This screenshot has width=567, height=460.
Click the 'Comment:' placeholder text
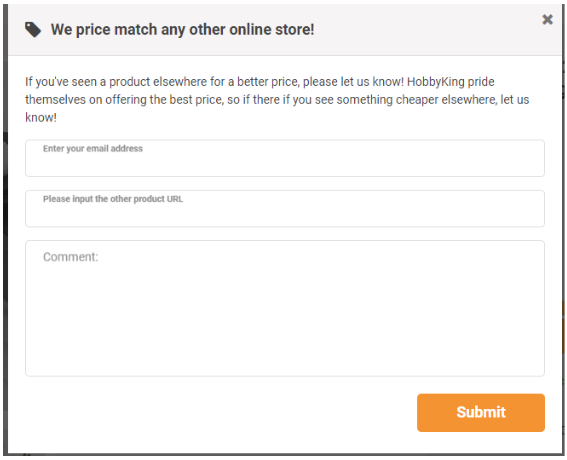(71, 257)
